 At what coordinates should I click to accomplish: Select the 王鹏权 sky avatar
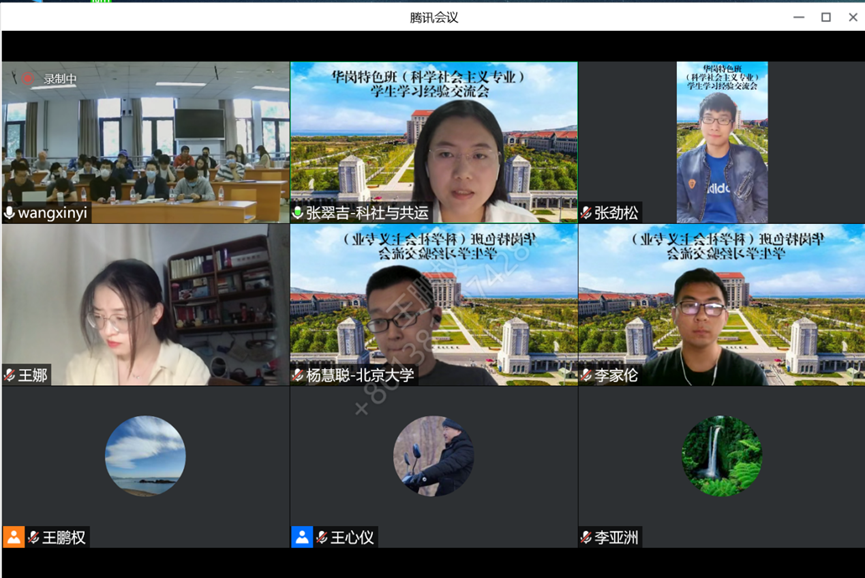145,456
